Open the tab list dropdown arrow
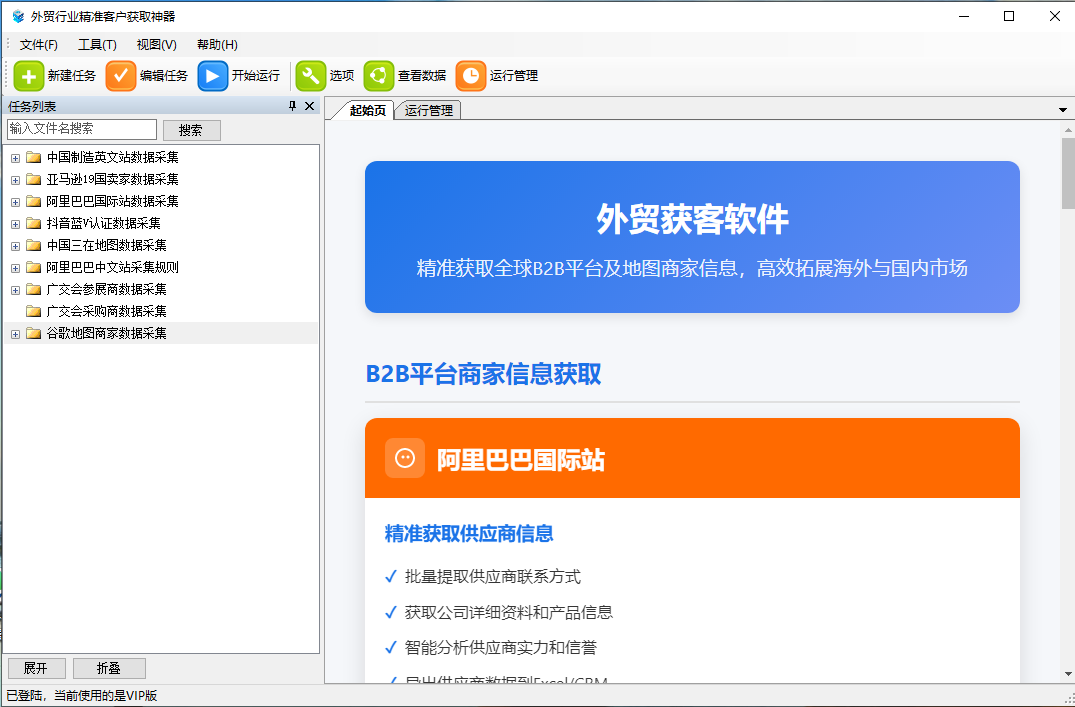 (1063, 110)
